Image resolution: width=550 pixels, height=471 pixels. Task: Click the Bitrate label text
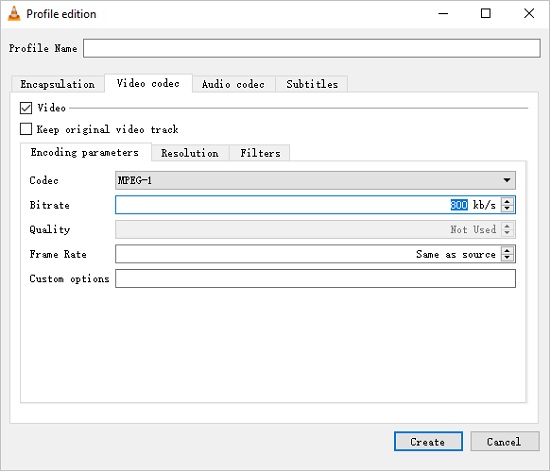pos(49,205)
